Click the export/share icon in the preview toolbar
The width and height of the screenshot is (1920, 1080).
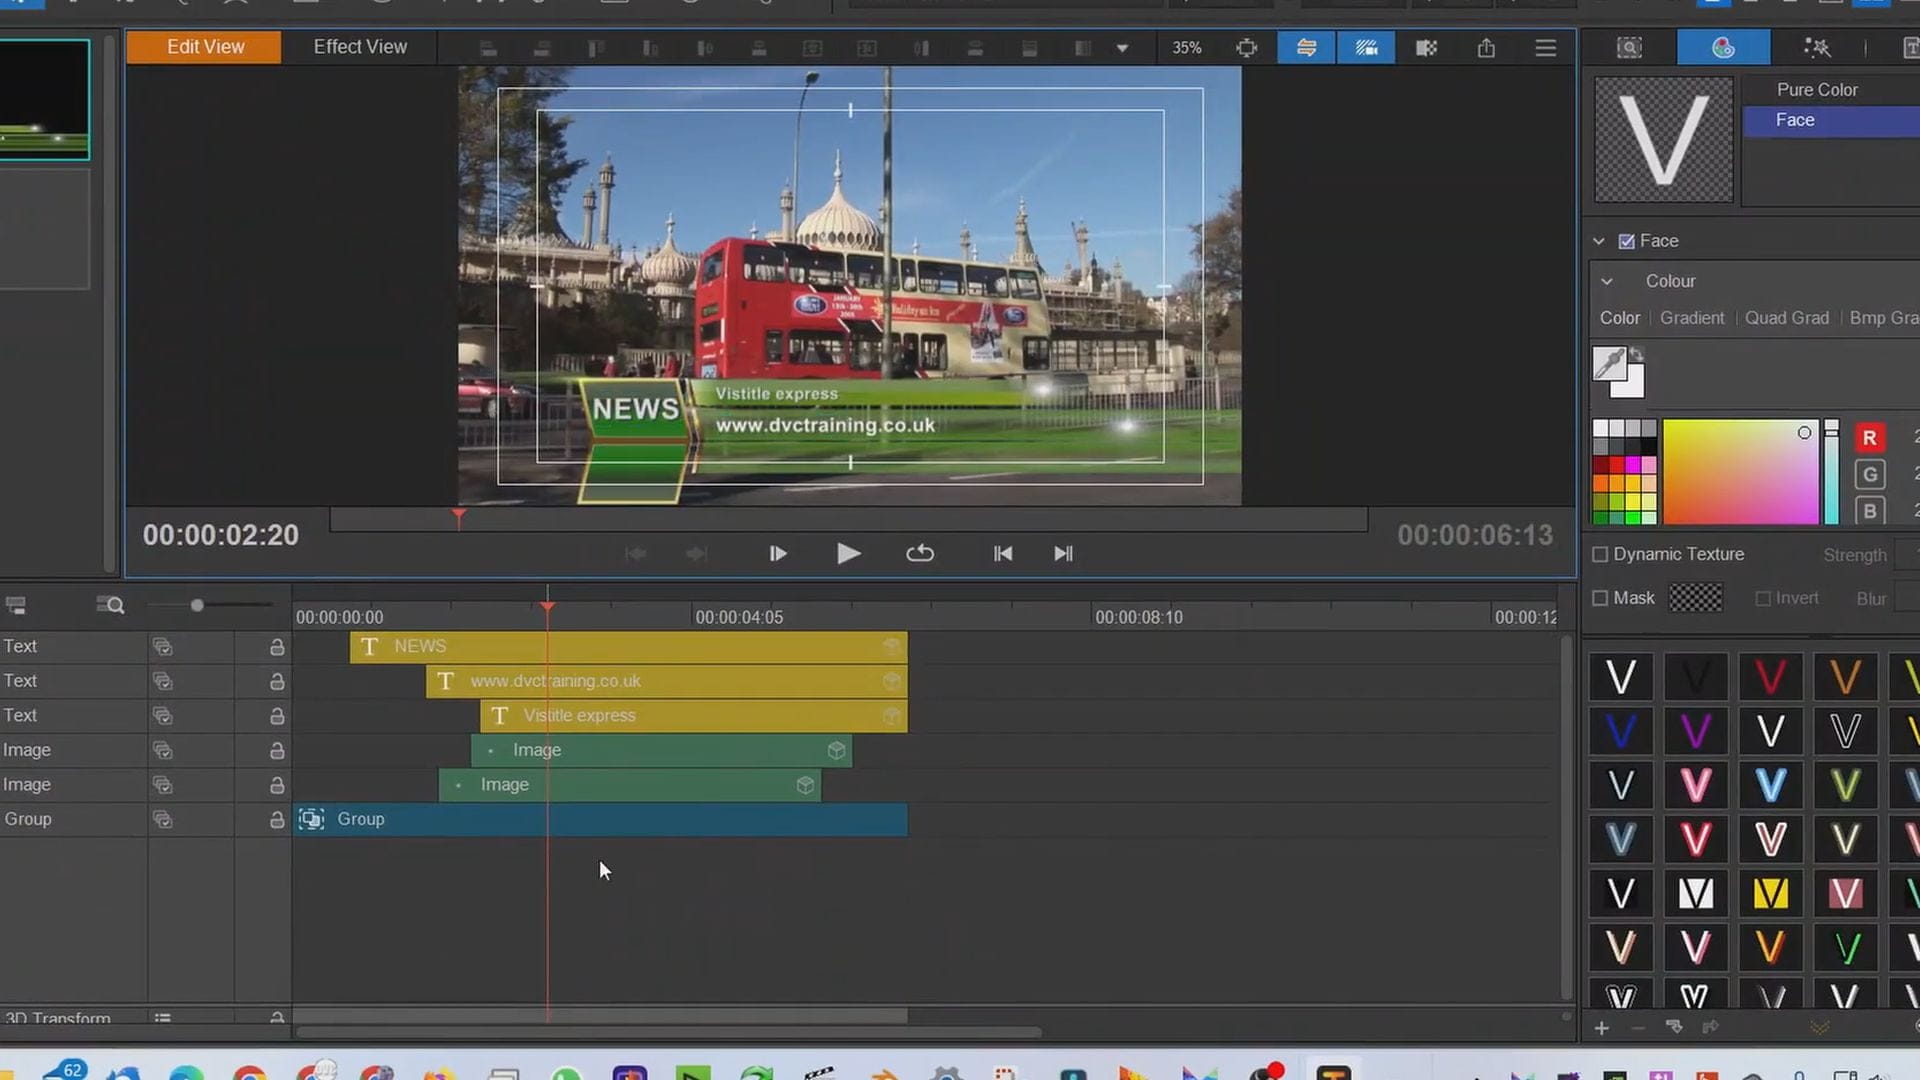click(1486, 48)
